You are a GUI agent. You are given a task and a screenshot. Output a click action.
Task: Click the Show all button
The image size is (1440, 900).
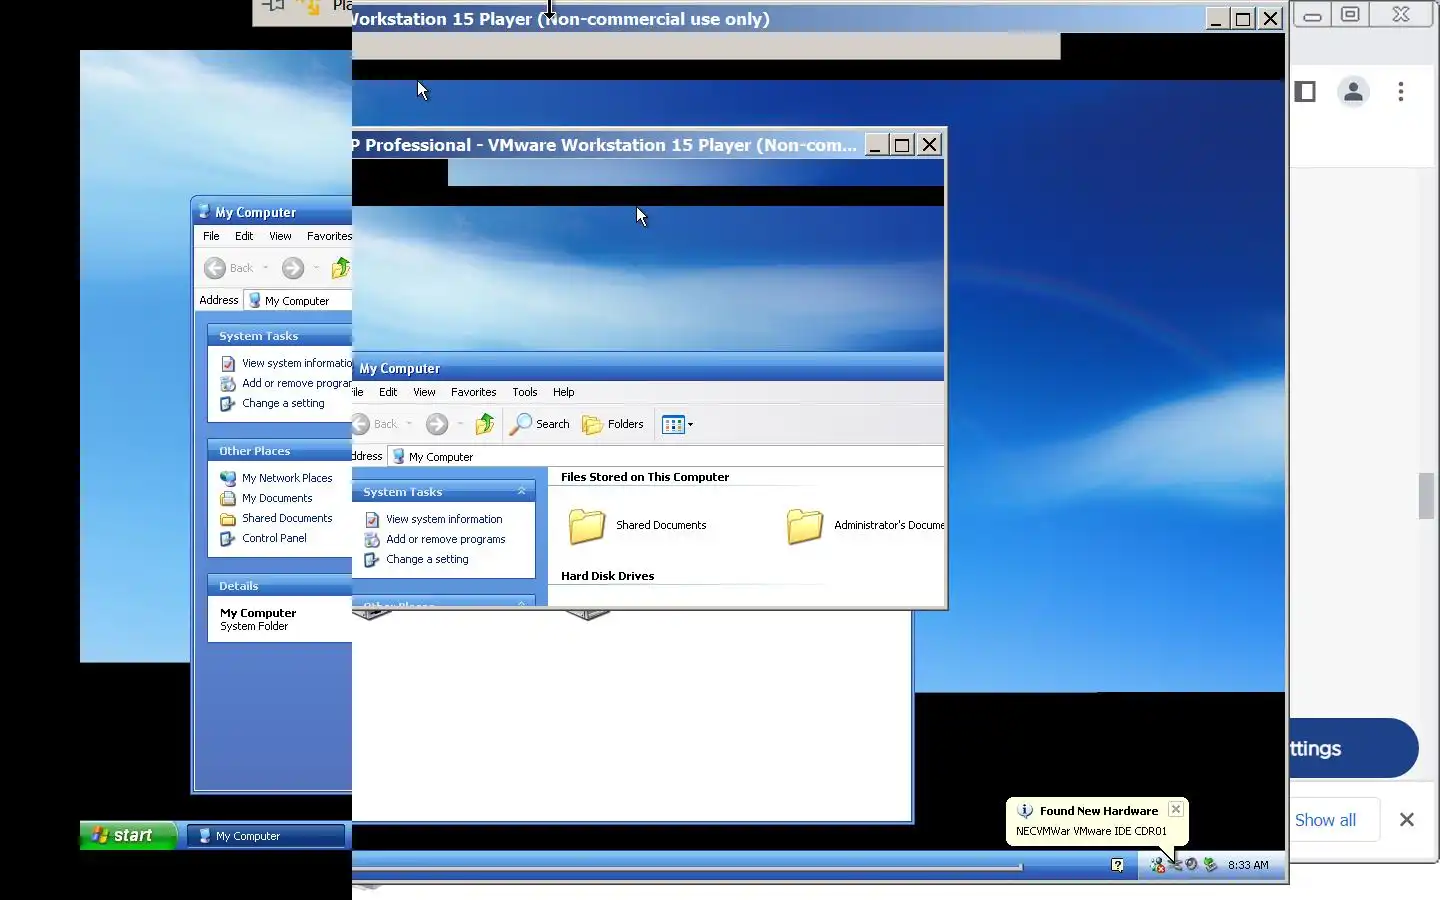1326,820
